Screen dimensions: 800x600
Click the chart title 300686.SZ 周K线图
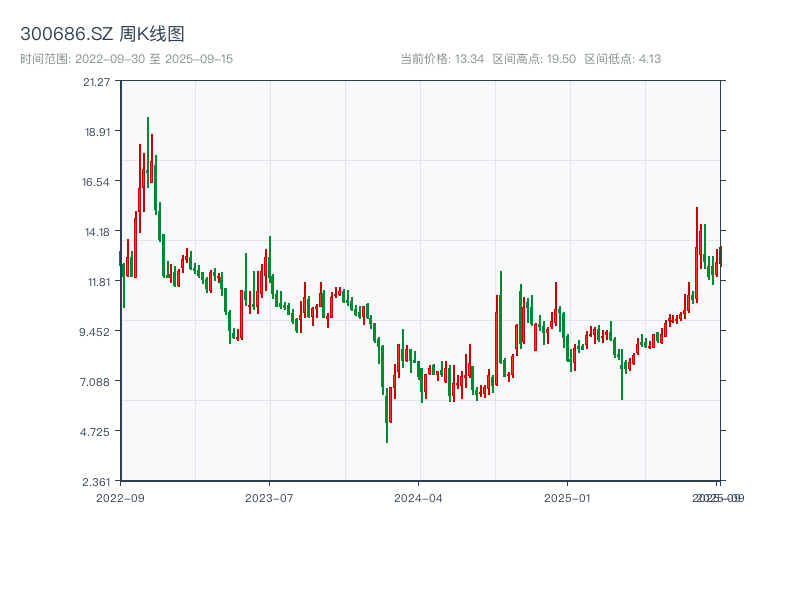[102, 34]
